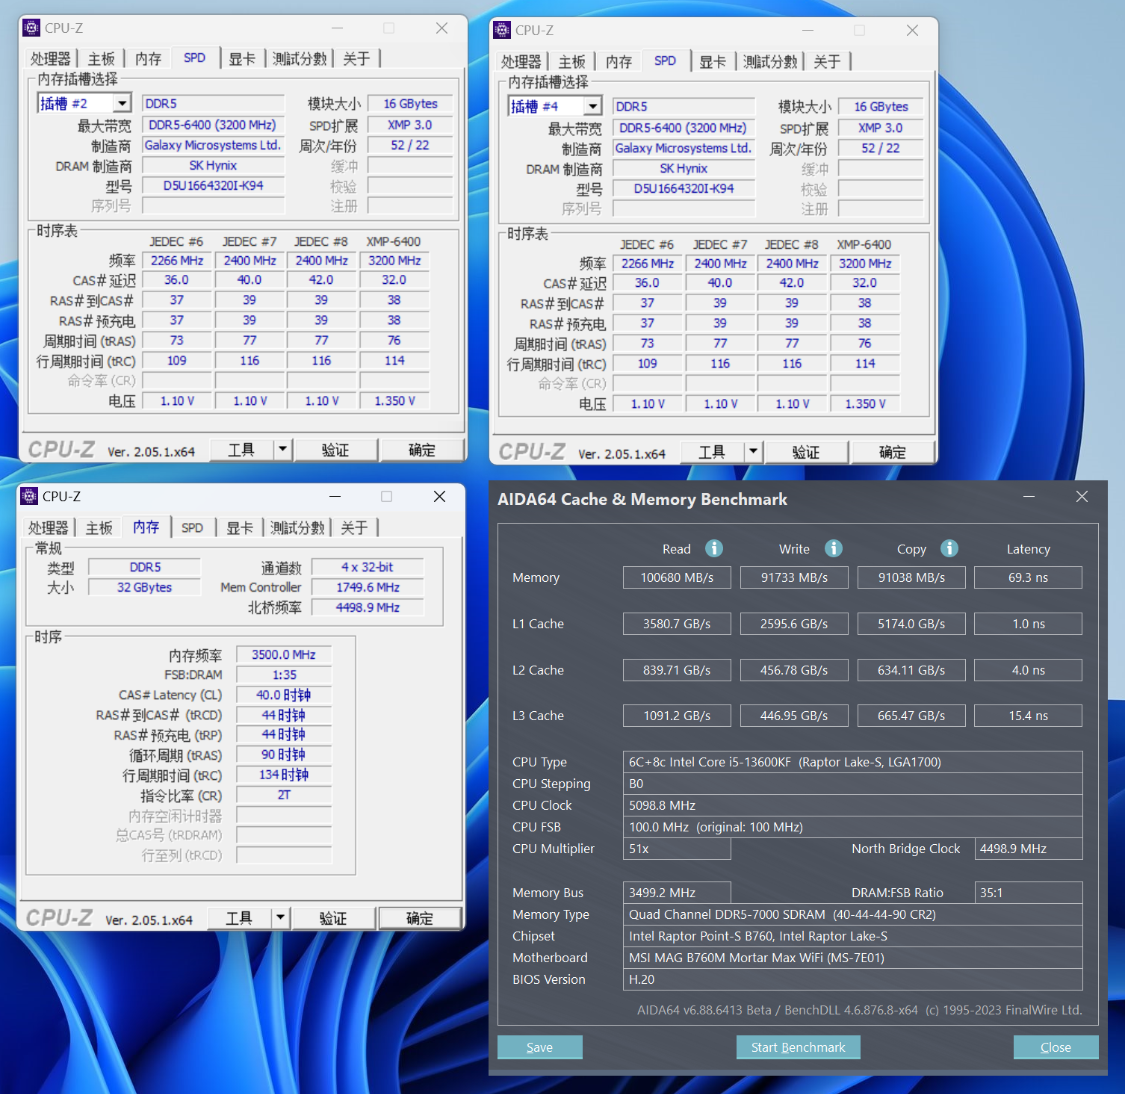Select 内存 tab in slot #2 CPU-Z window
1125x1094 pixels.
[148, 59]
